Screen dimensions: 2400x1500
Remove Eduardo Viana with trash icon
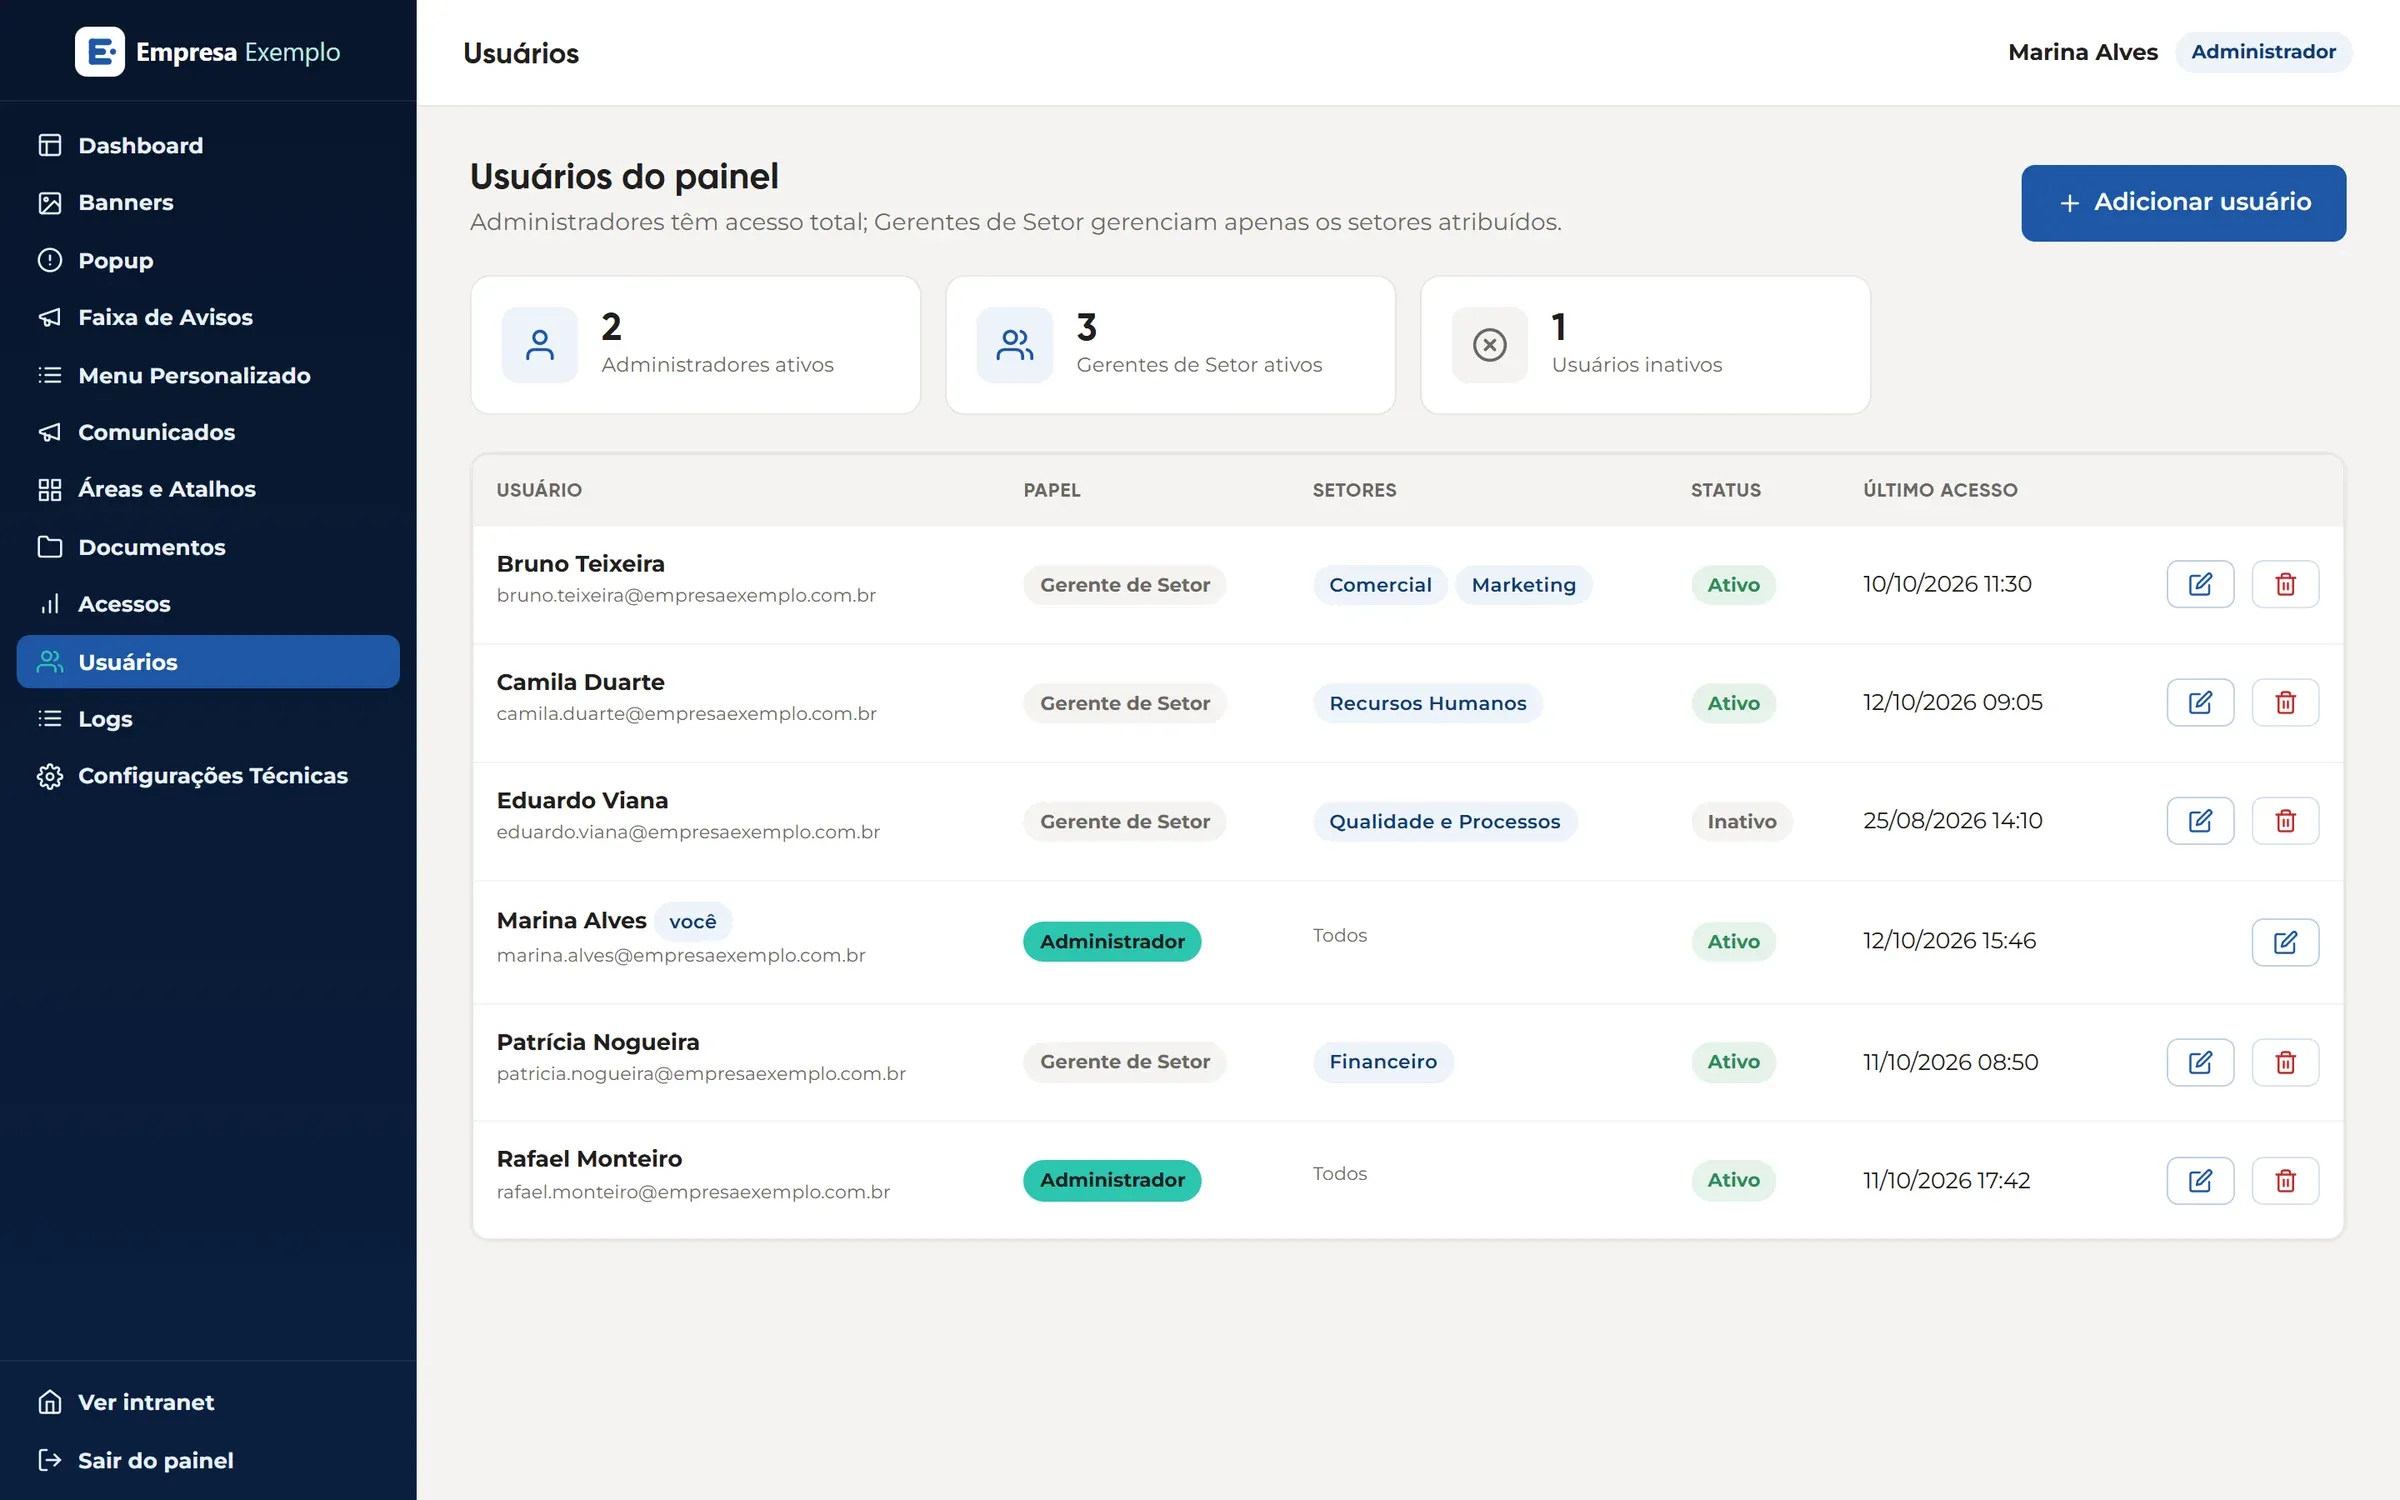click(2285, 821)
